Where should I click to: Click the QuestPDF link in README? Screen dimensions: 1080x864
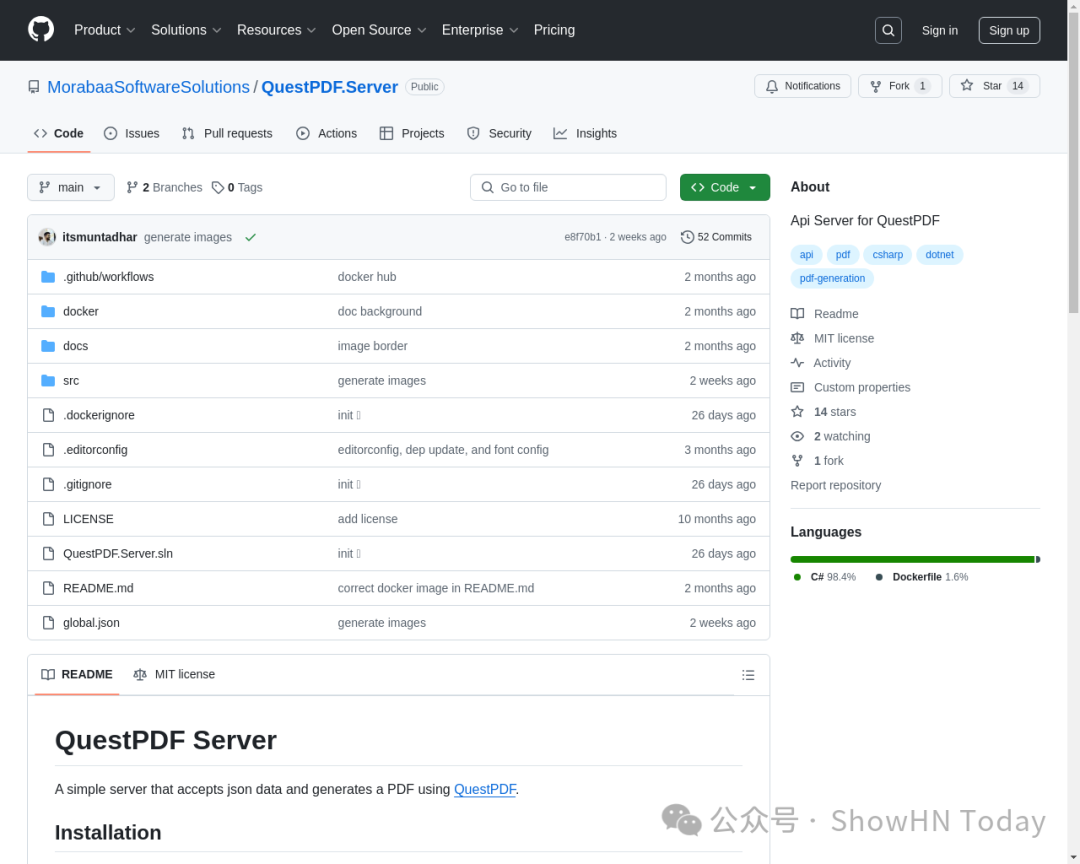pyautogui.click(x=485, y=789)
